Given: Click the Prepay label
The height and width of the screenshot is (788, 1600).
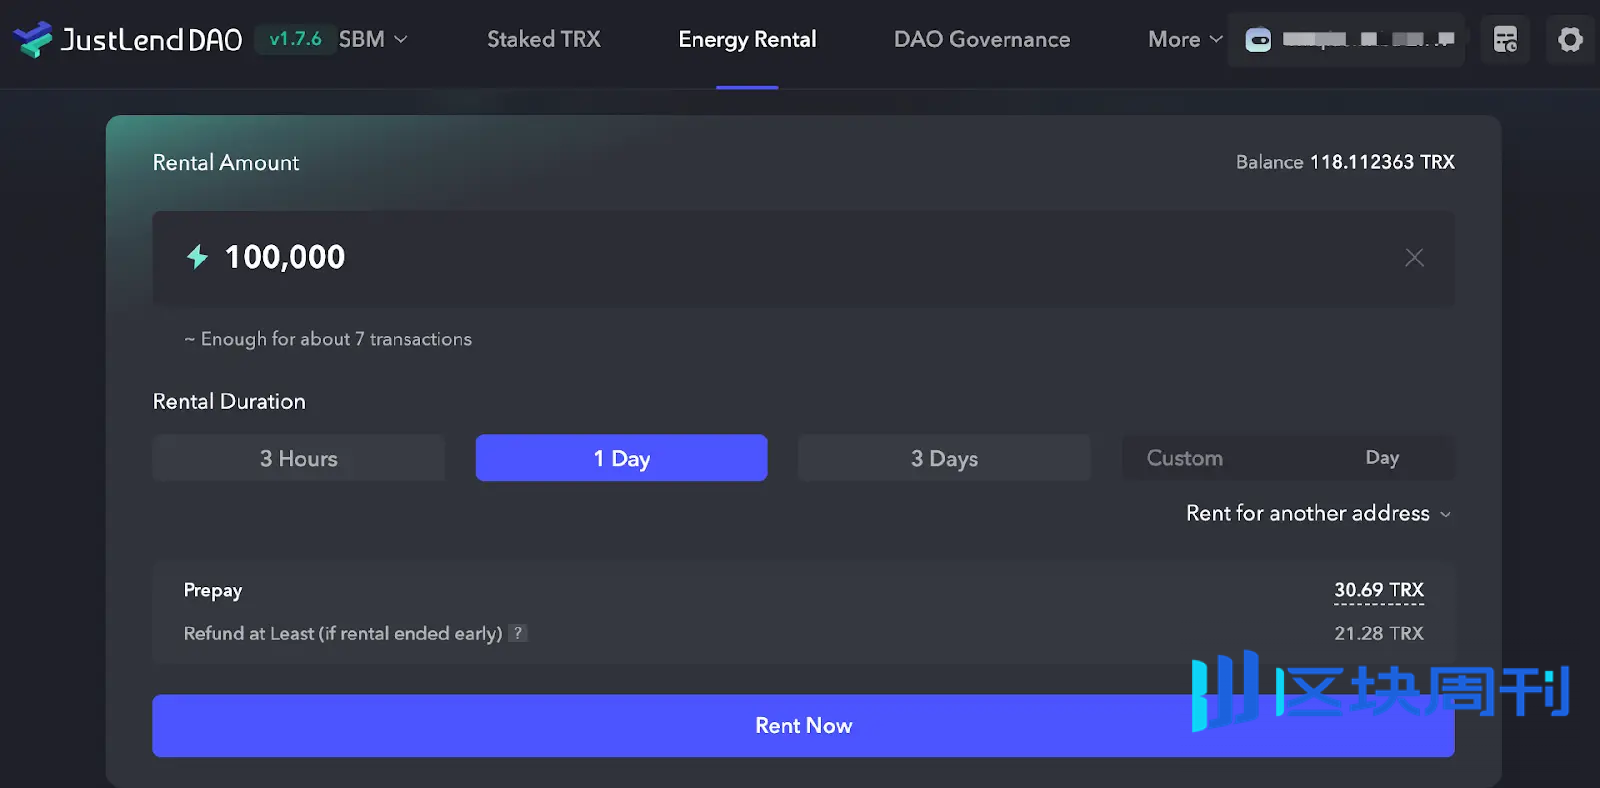Looking at the screenshot, I should pos(213,590).
